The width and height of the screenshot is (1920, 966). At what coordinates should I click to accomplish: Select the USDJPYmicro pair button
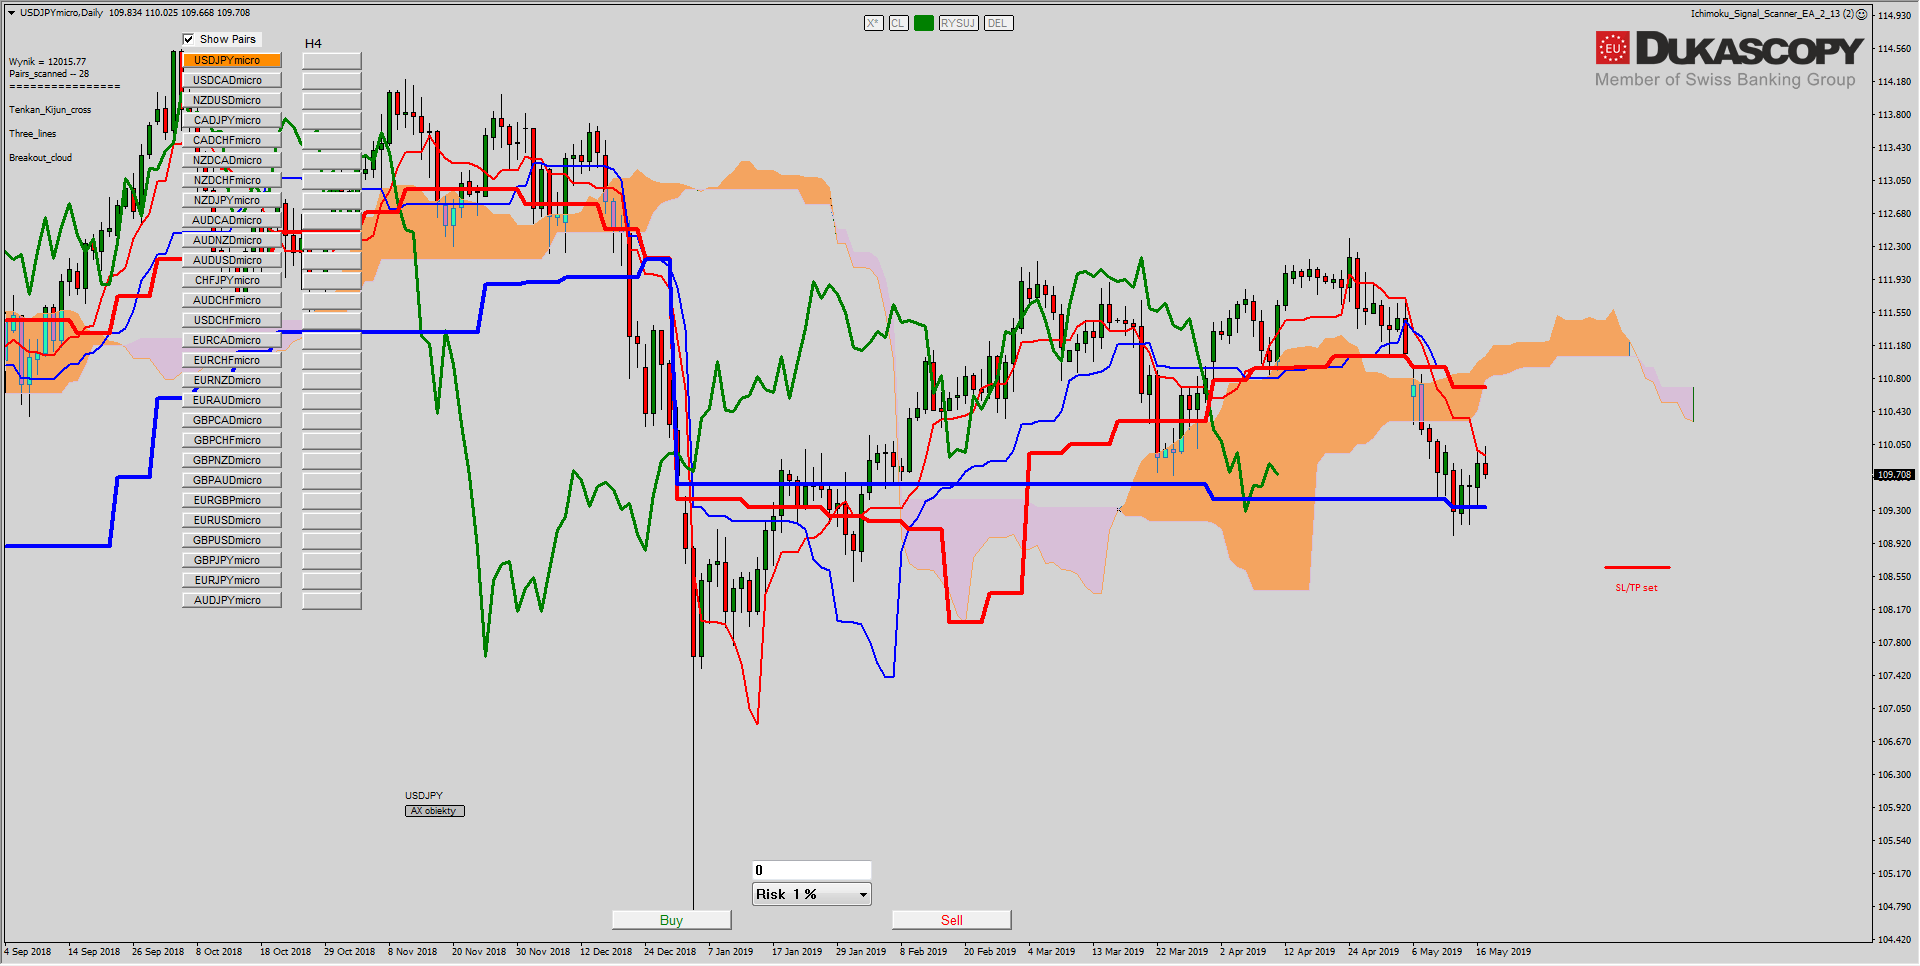231,60
